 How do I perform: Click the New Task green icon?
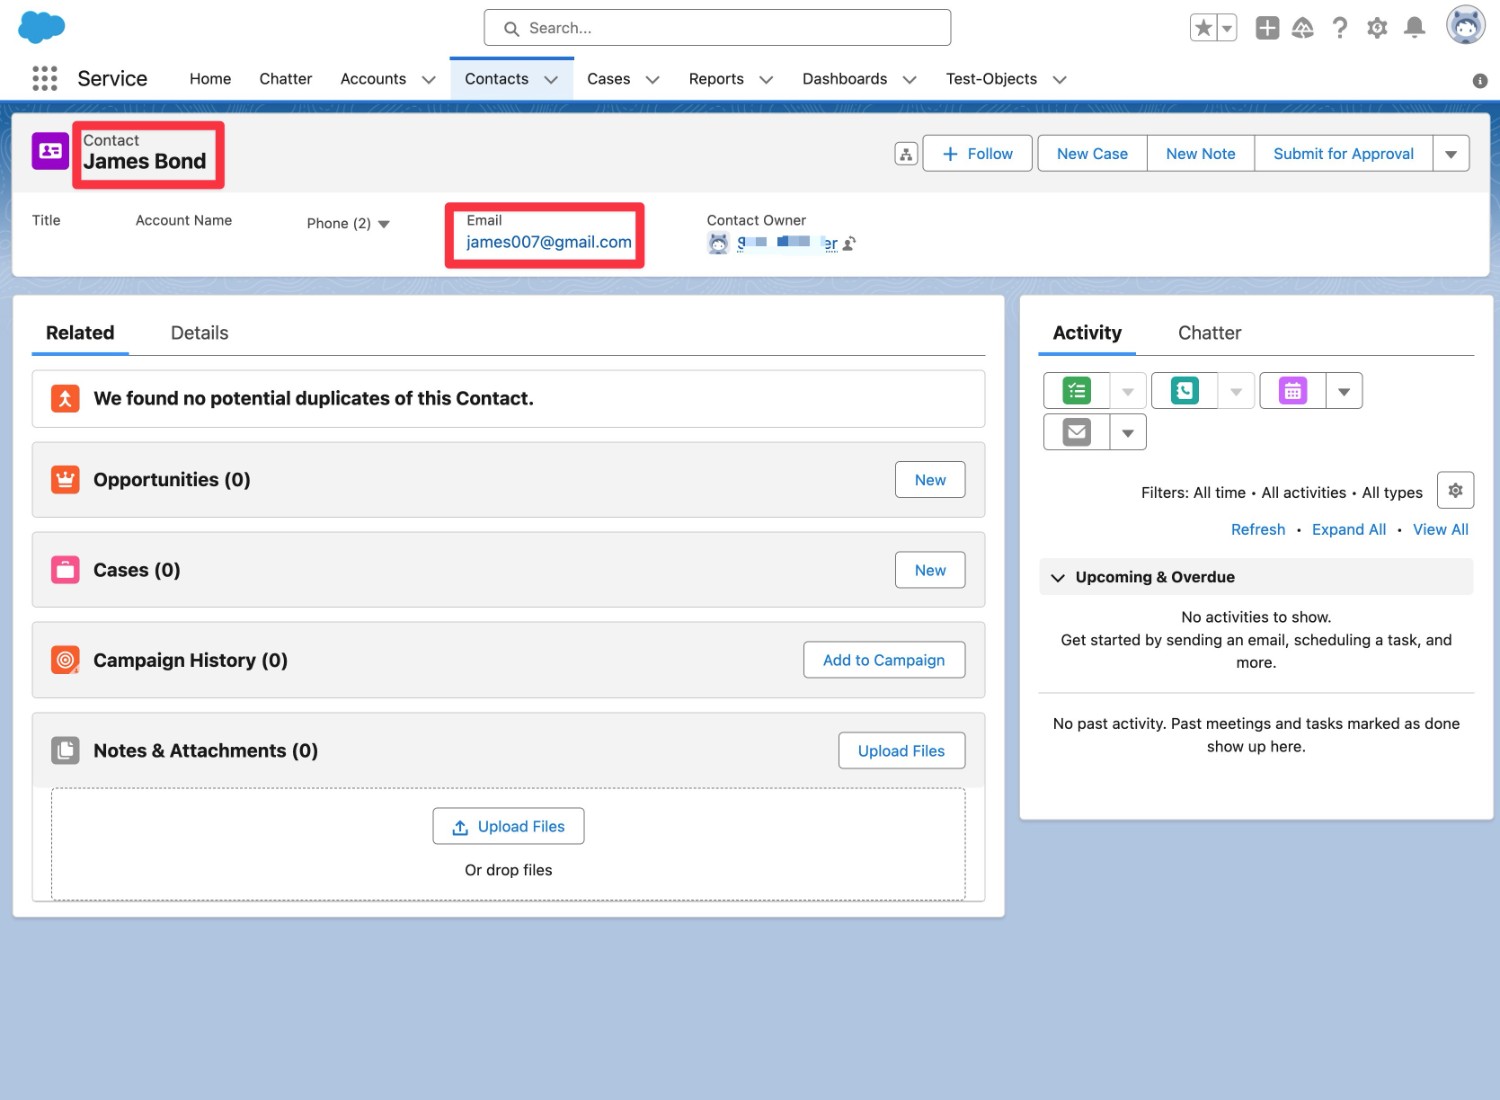tap(1077, 391)
